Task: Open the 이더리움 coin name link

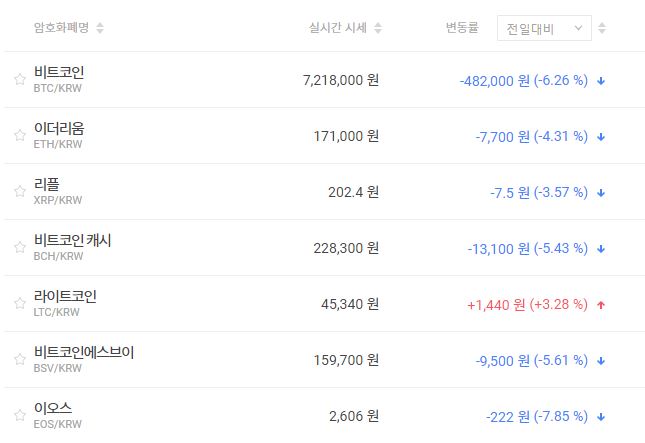Action: coord(58,129)
